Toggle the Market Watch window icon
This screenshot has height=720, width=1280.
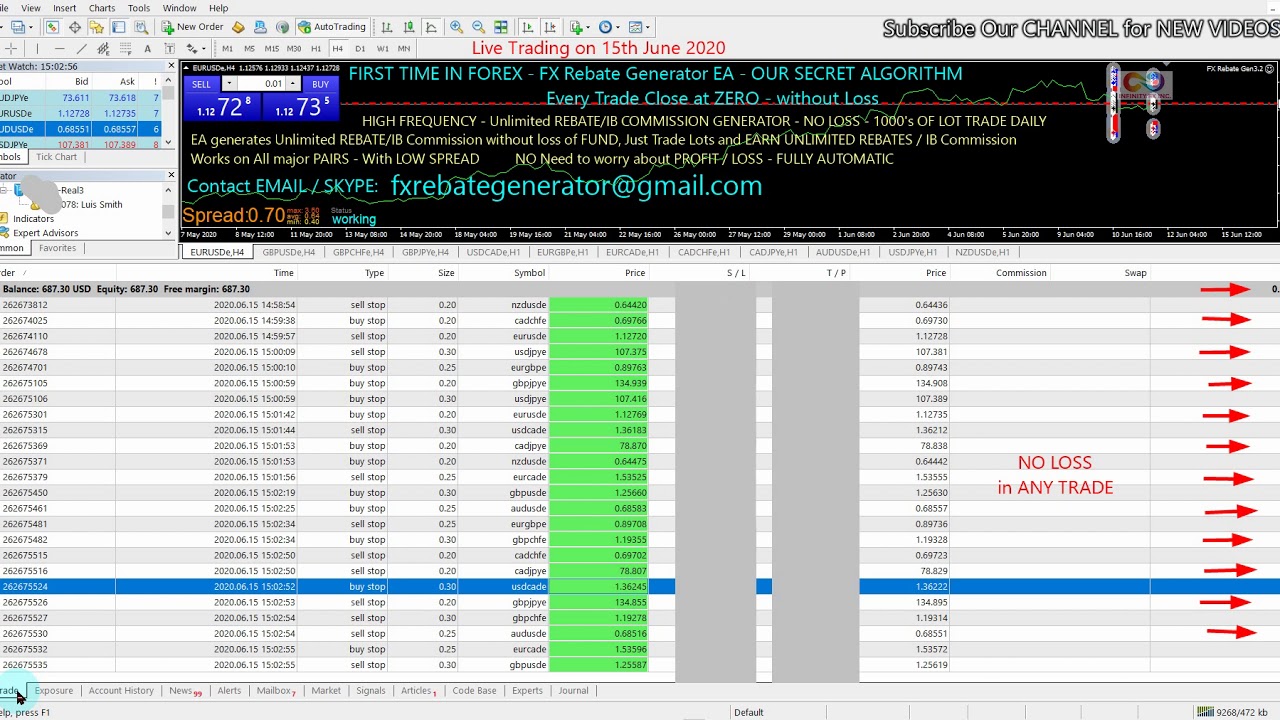click(52, 27)
